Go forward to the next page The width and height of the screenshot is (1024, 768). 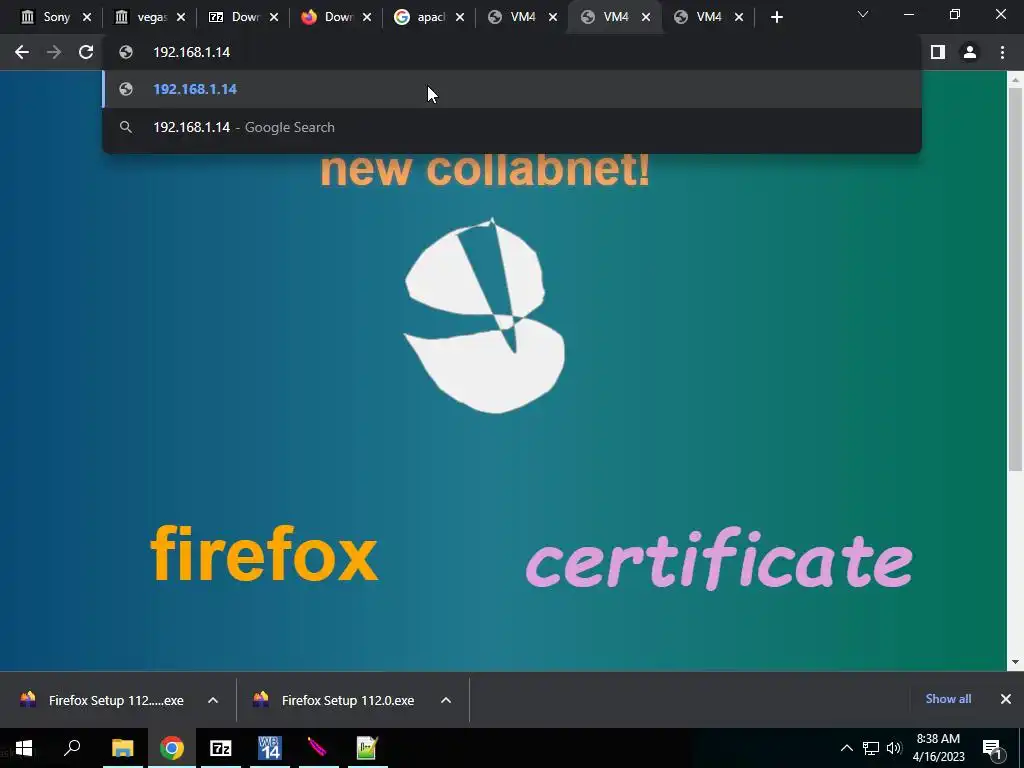54,52
